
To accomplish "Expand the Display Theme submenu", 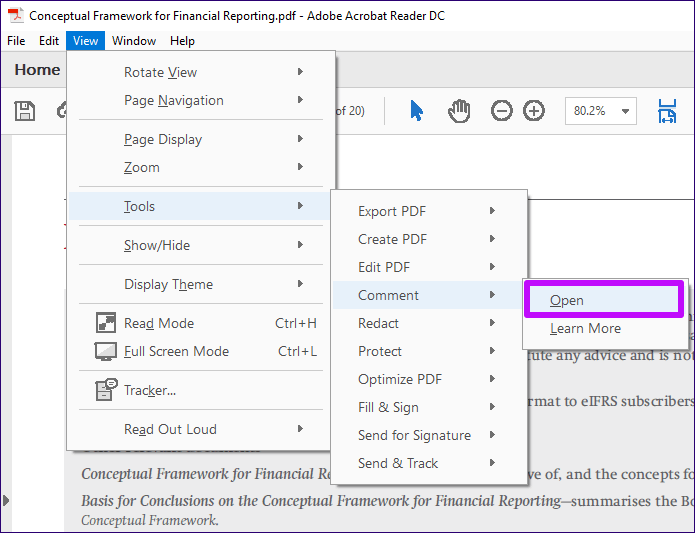I will [199, 284].
